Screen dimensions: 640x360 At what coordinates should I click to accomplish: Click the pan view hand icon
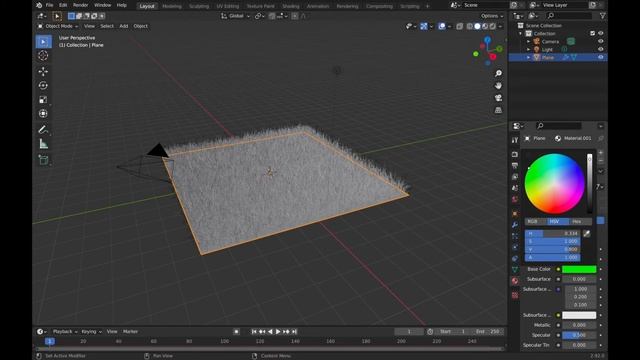498,86
